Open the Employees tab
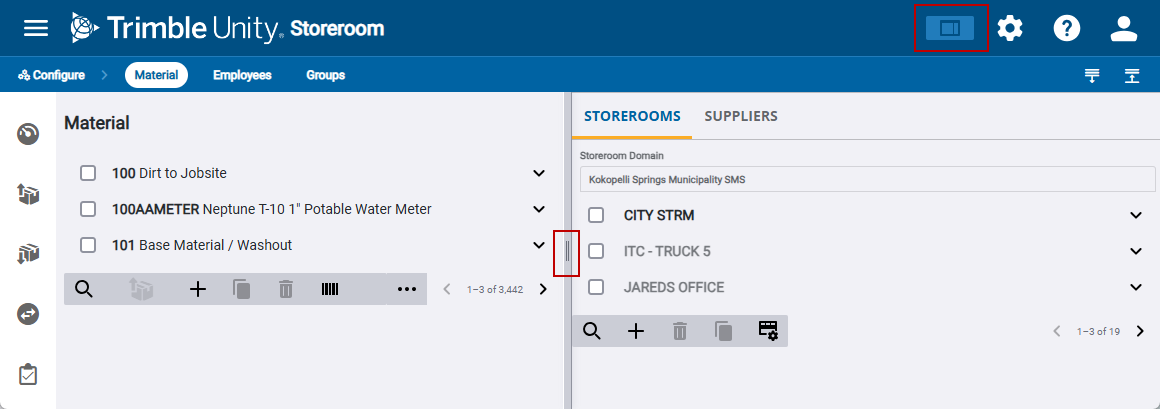 click(x=242, y=75)
